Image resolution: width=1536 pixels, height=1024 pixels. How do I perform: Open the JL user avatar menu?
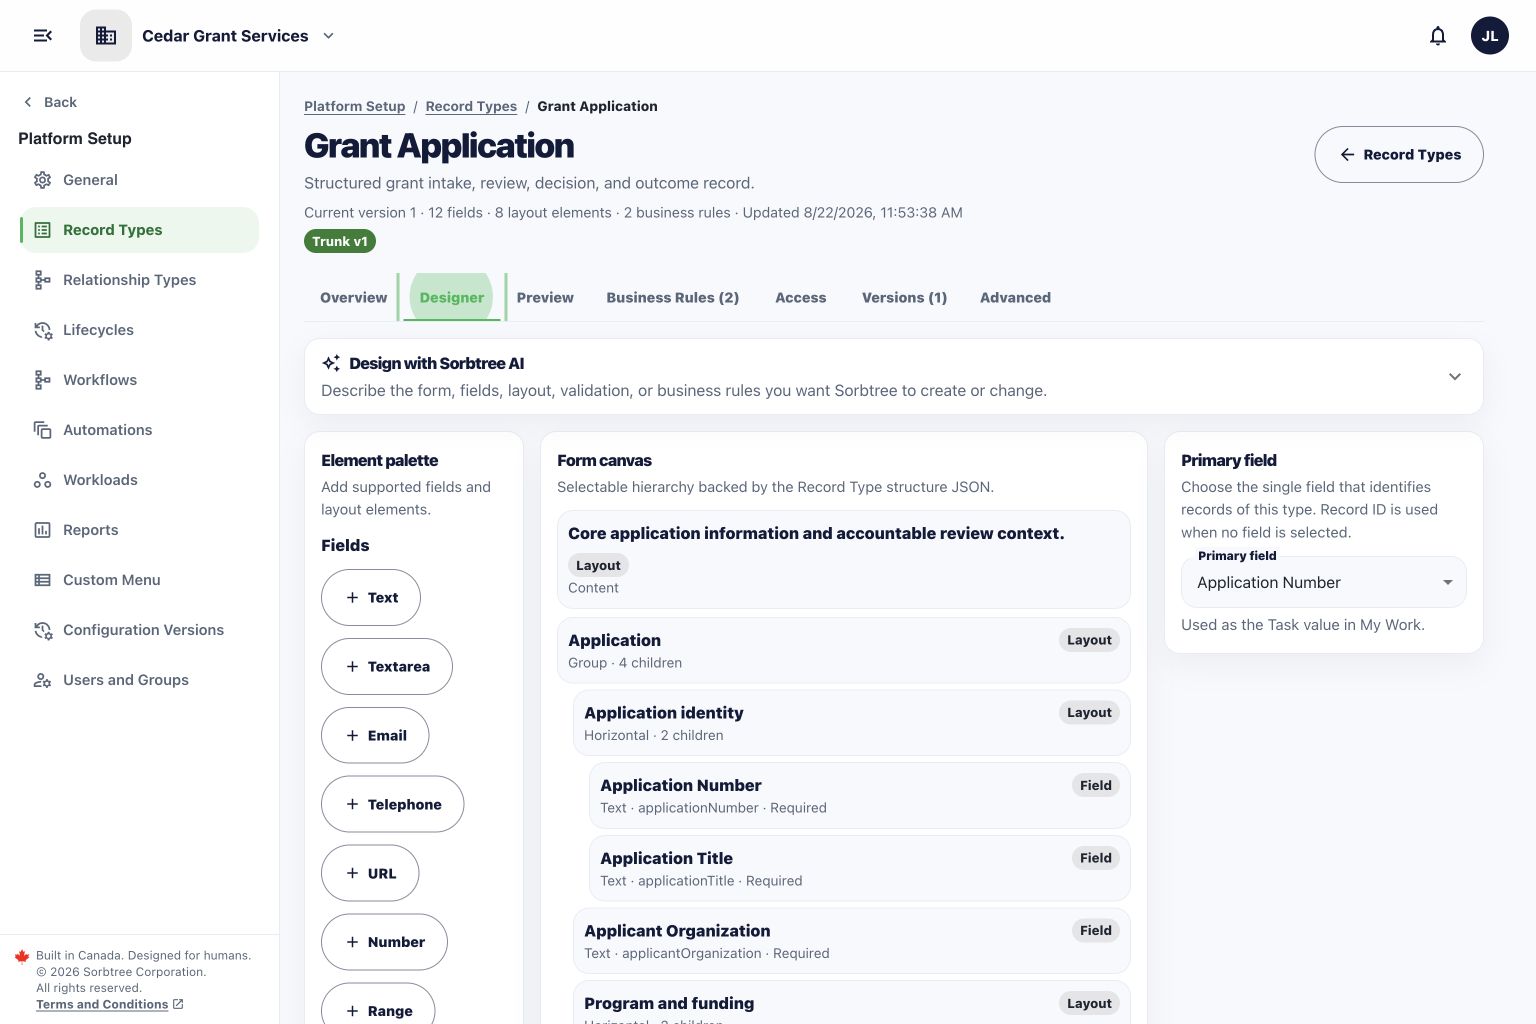[x=1490, y=36]
